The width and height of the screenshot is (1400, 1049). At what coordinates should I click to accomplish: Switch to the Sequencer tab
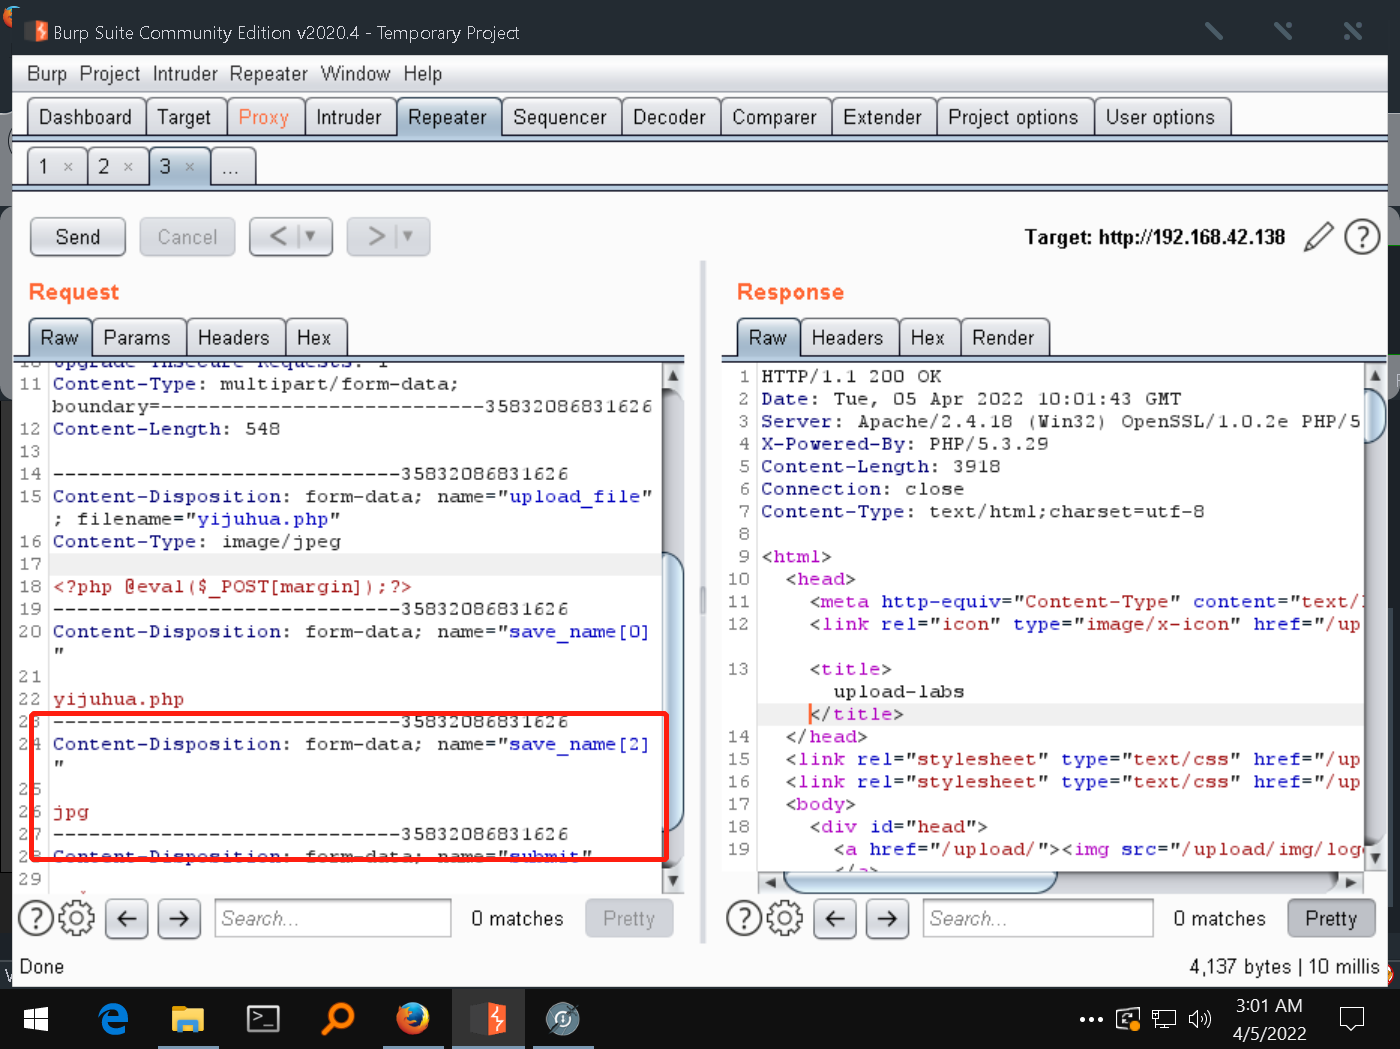click(x=560, y=117)
